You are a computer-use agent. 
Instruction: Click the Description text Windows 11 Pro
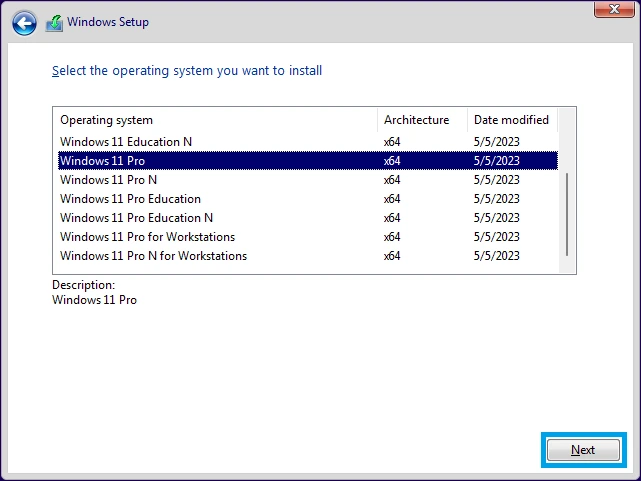coord(94,299)
